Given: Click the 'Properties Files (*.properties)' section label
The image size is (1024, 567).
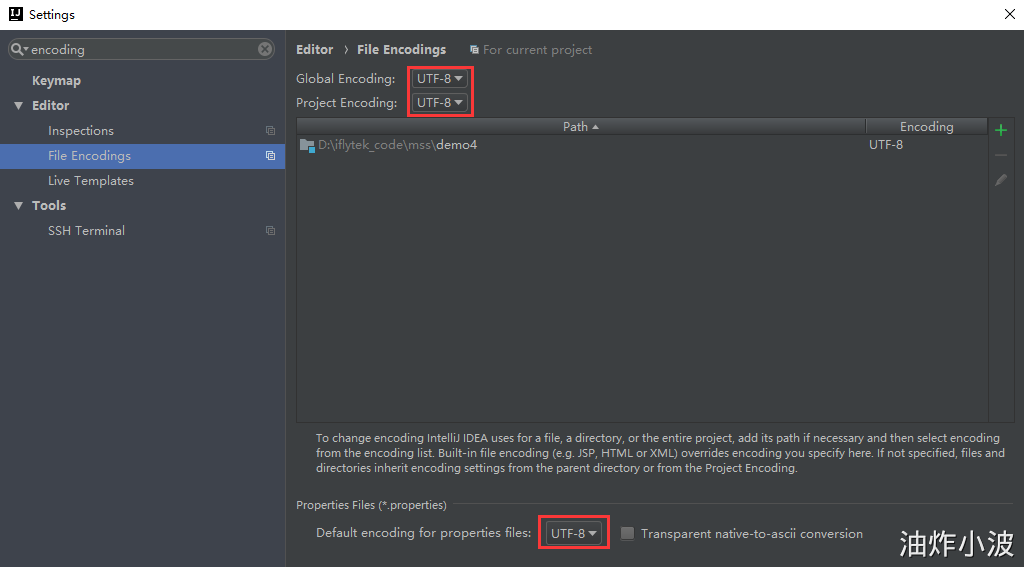Looking at the screenshot, I should (x=371, y=505).
